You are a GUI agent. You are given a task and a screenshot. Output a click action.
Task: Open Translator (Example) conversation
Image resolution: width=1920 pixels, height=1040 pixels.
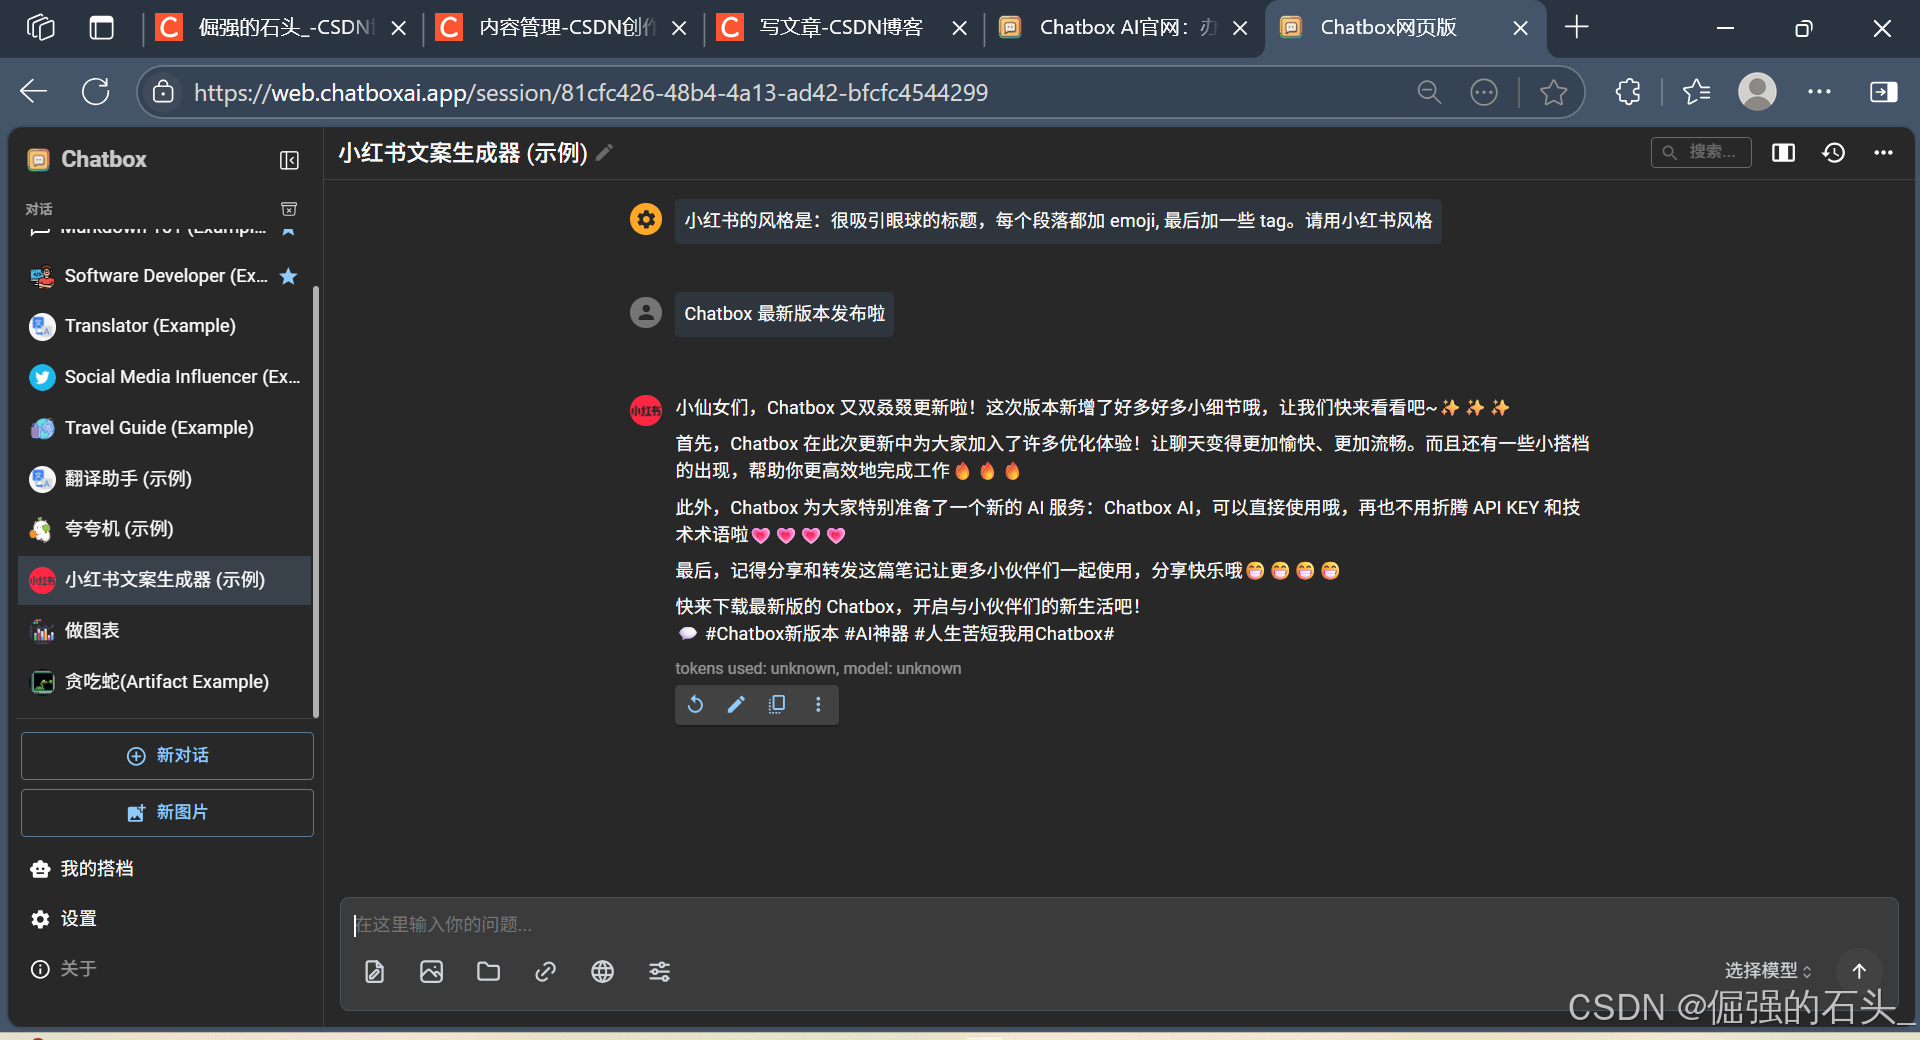(165, 326)
